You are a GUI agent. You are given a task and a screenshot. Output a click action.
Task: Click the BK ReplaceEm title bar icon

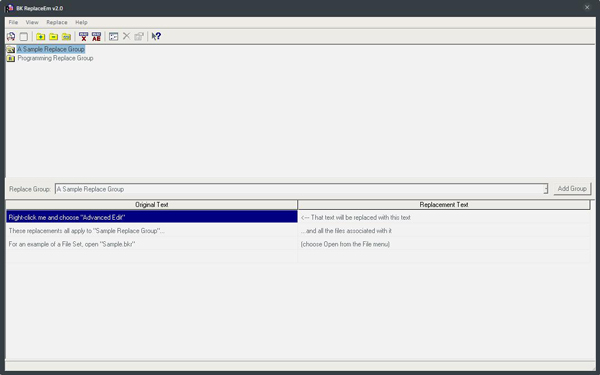(9, 8)
